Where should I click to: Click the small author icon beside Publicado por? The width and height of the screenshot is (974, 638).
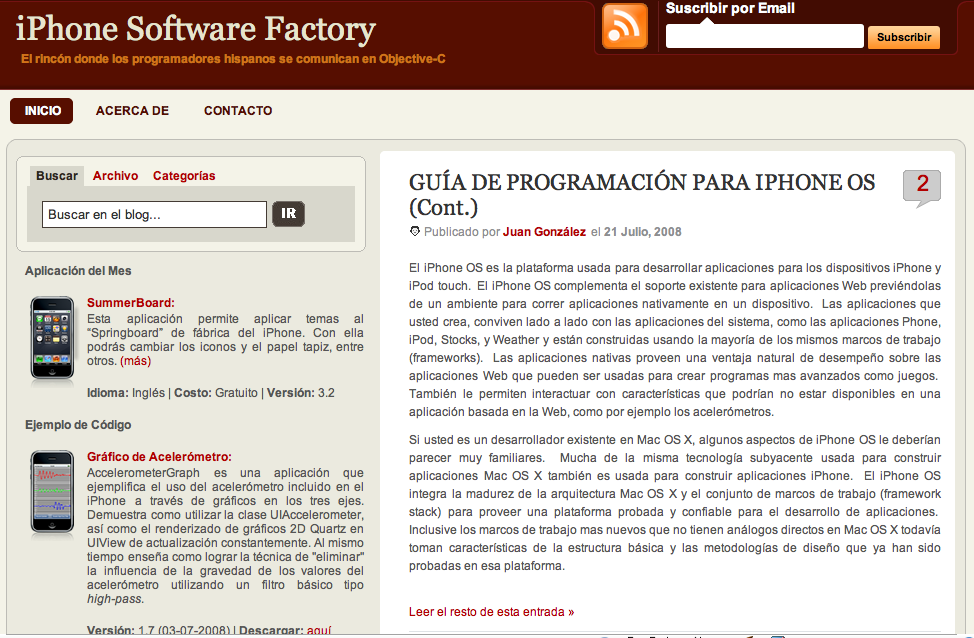[415, 232]
